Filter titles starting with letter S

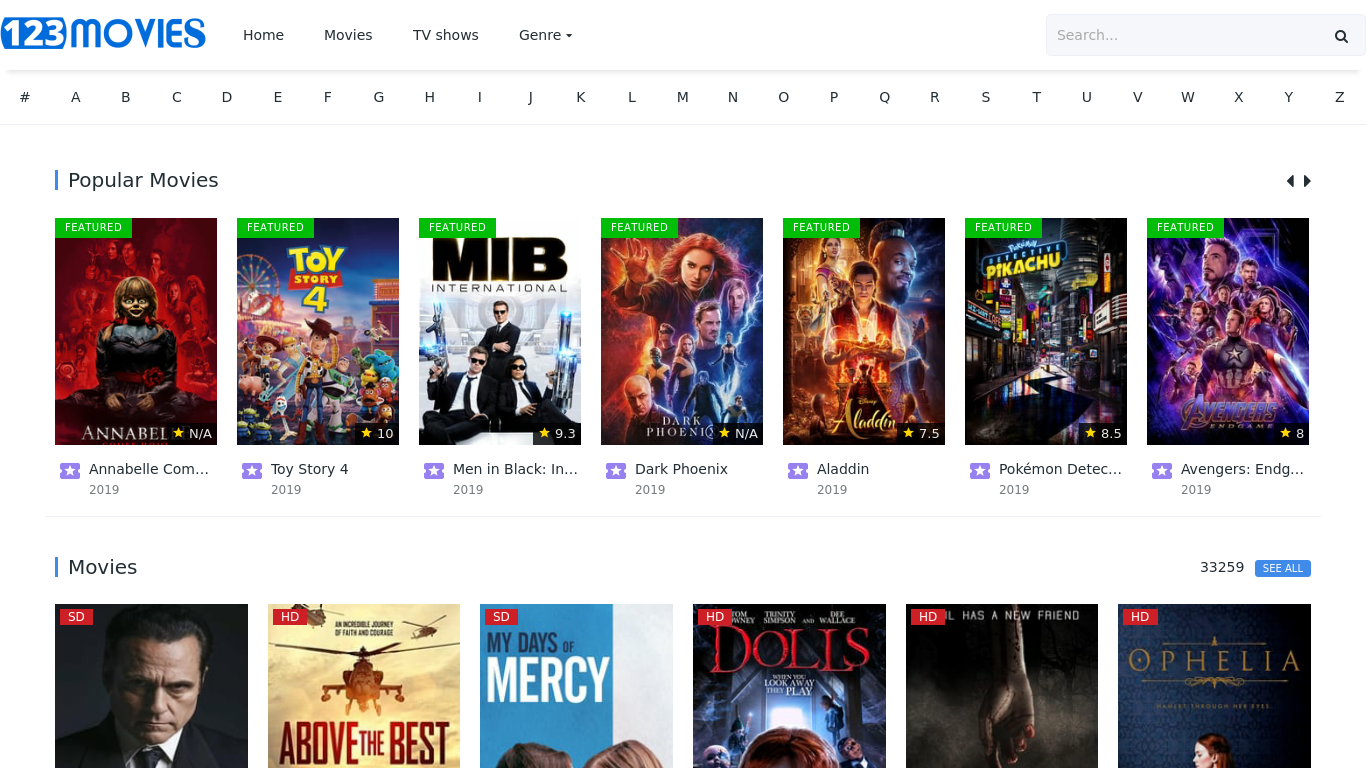[x=986, y=97]
